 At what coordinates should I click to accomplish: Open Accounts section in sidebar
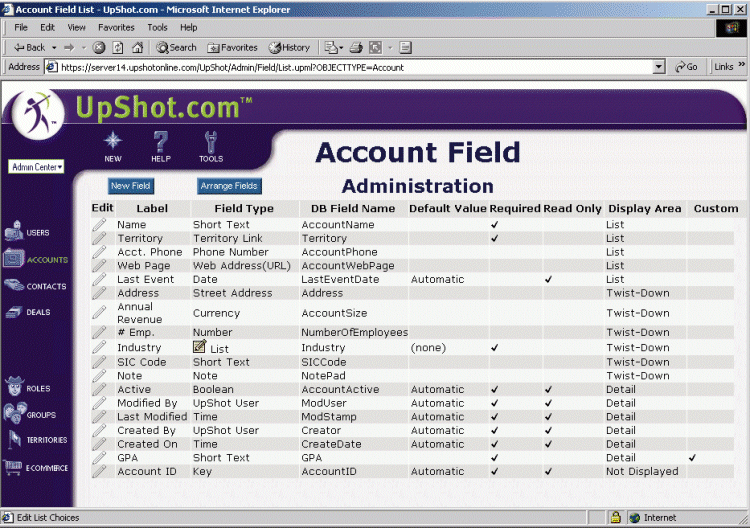tap(35, 259)
